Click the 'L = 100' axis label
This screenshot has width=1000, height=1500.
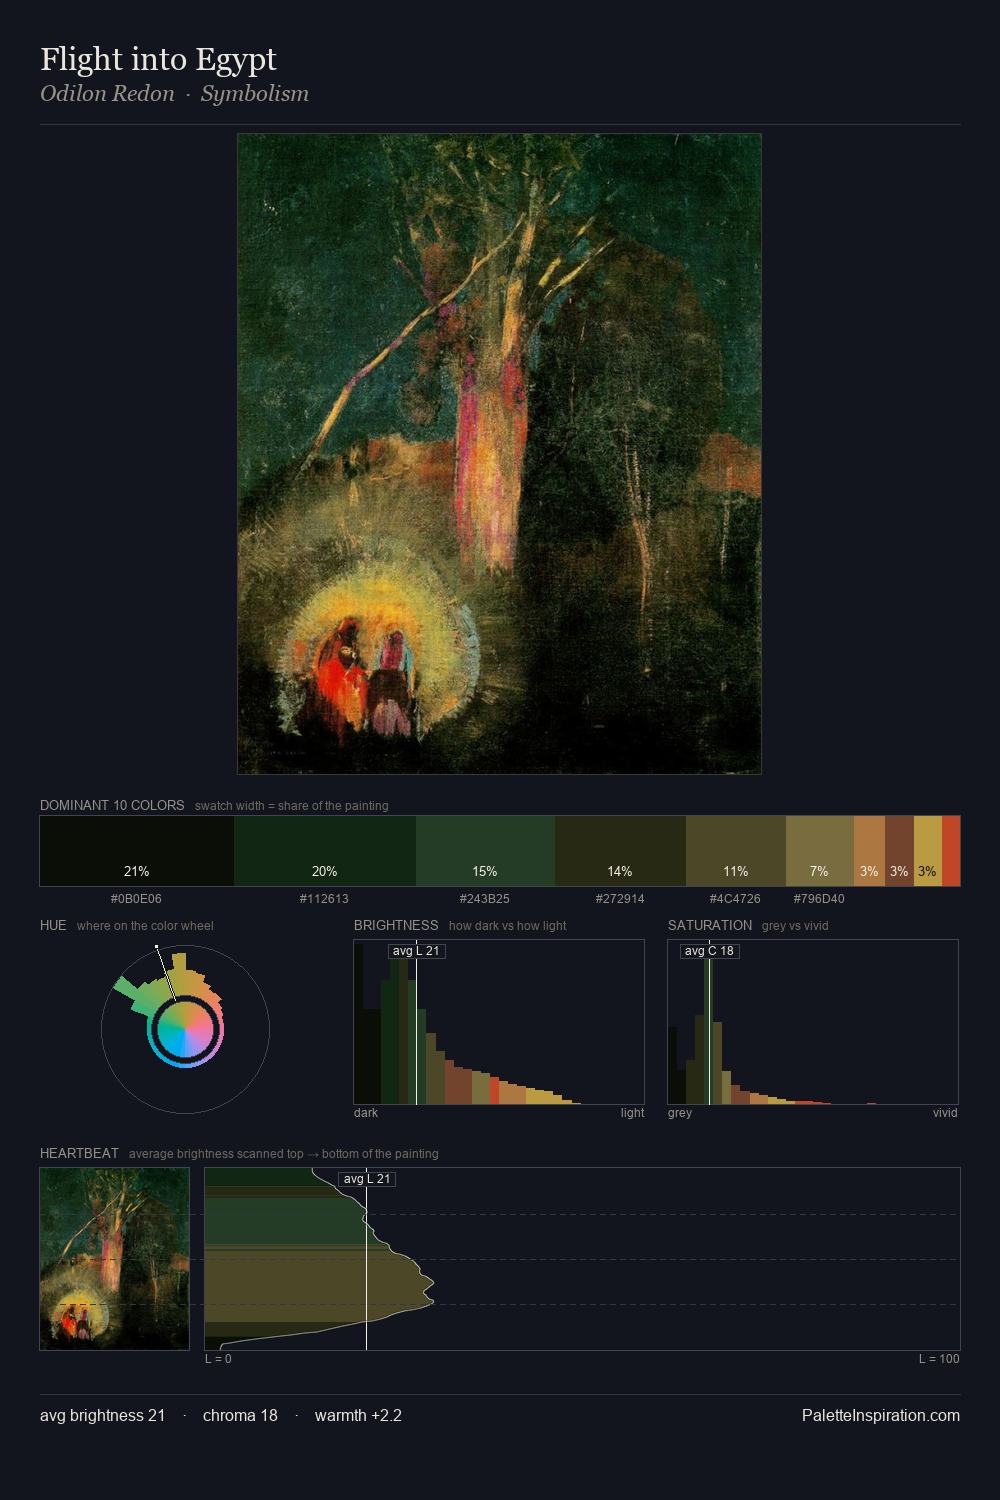click(x=939, y=1359)
